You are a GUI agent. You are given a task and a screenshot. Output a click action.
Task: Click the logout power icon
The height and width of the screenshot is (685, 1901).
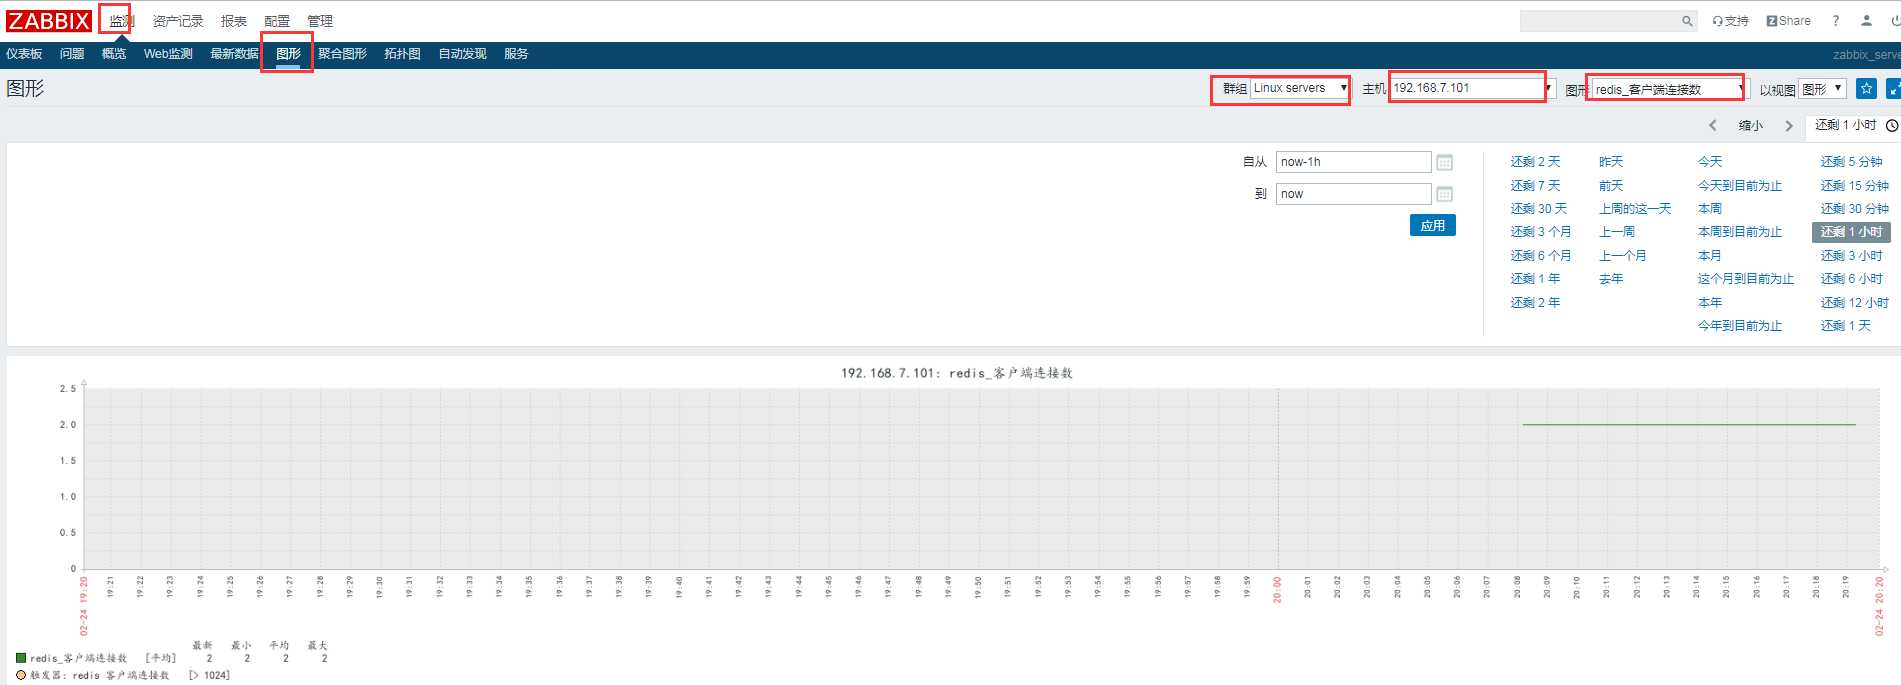pyautogui.click(x=1895, y=21)
